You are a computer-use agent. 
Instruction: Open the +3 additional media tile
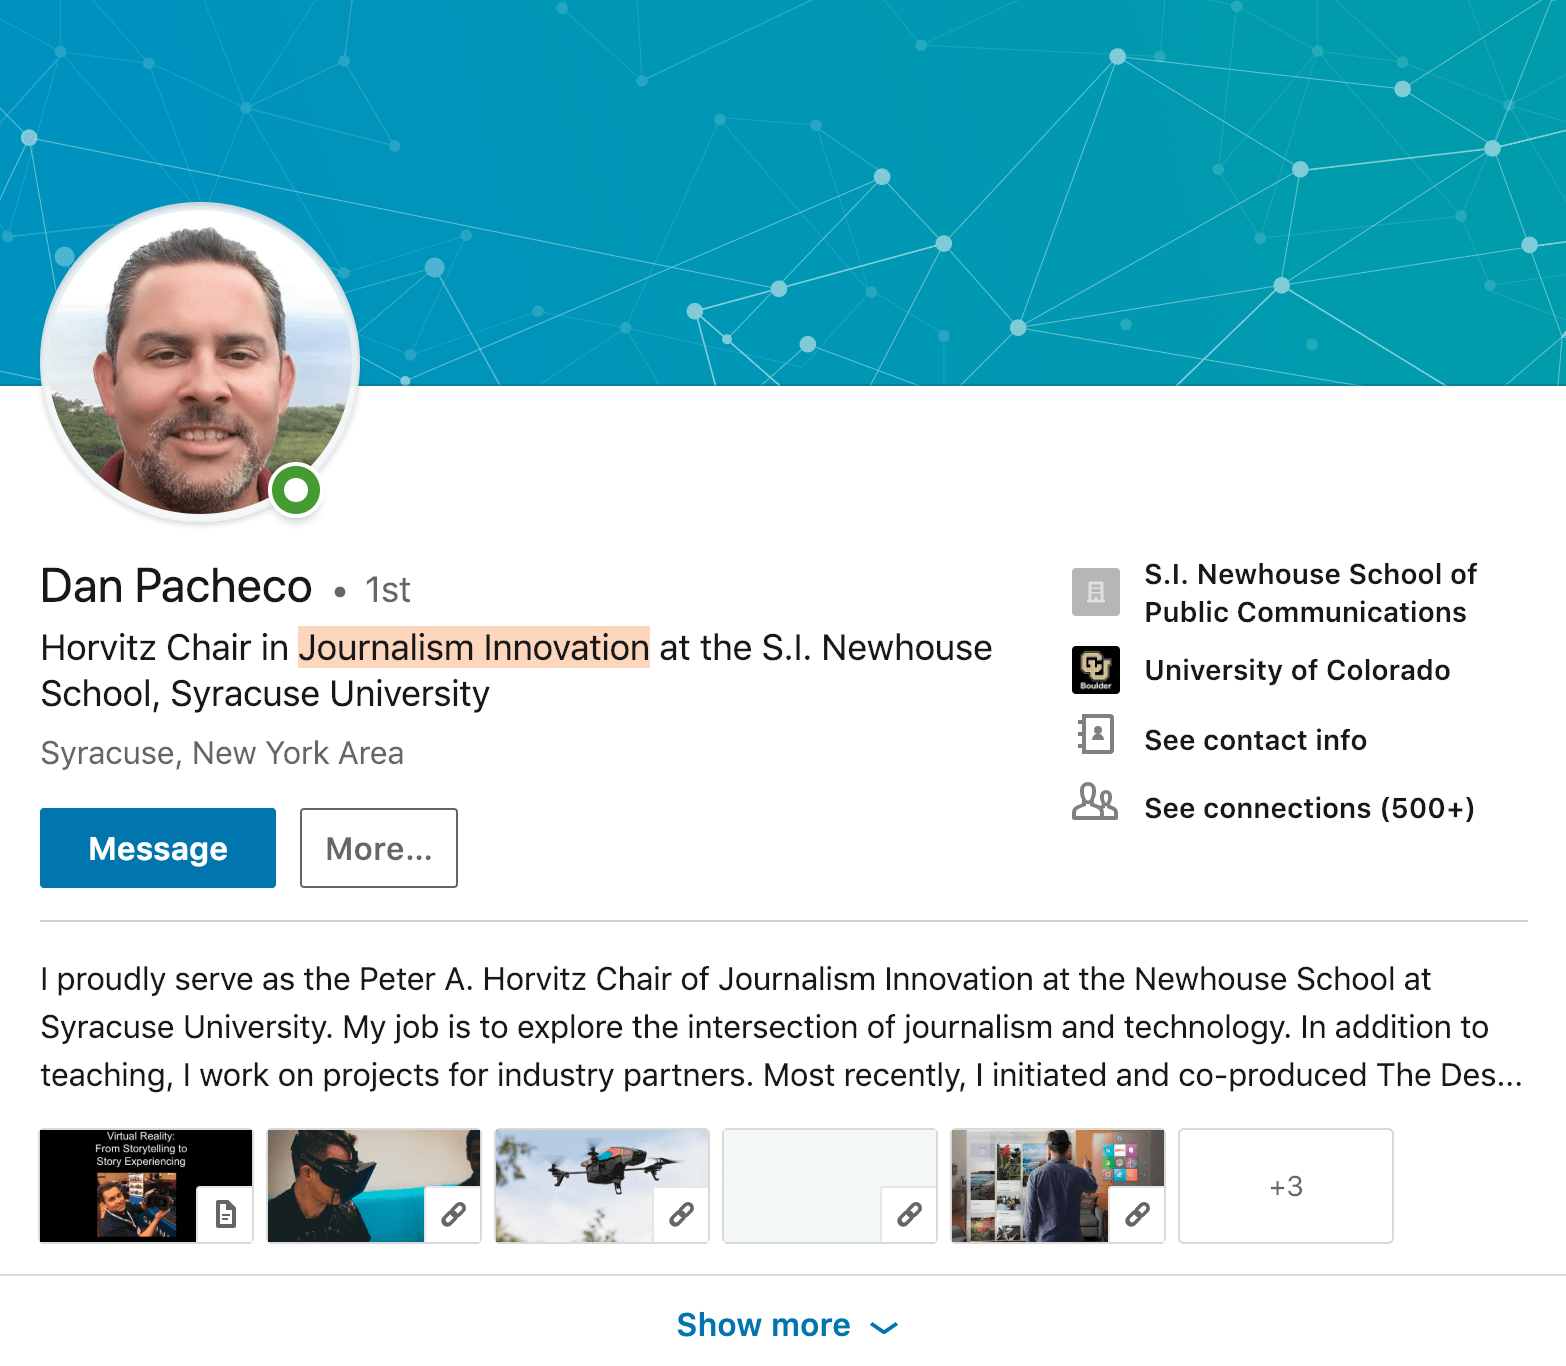coord(1286,1186)
